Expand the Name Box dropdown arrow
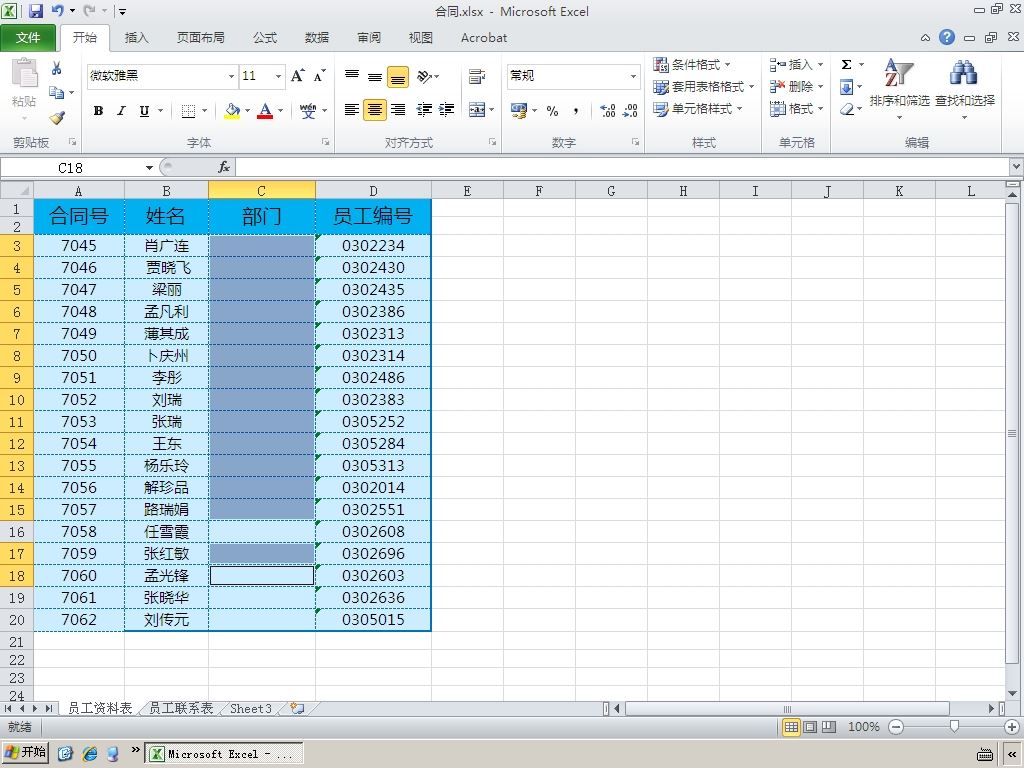This screenshot has height=768, width=1024. pyautogui.click(x=150, y=168)
